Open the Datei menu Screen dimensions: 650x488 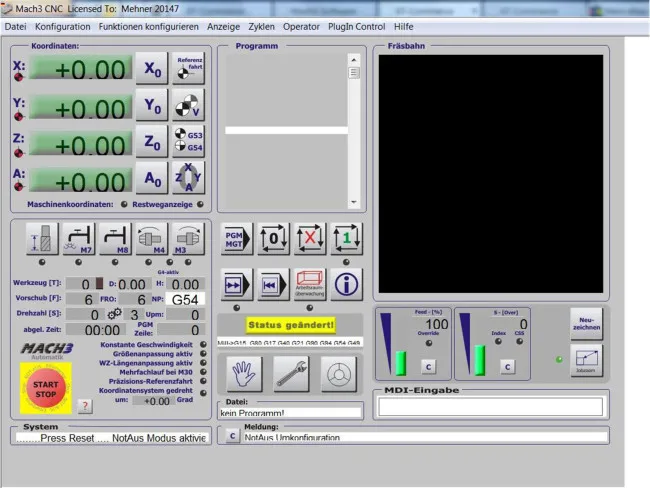(15, 27)
